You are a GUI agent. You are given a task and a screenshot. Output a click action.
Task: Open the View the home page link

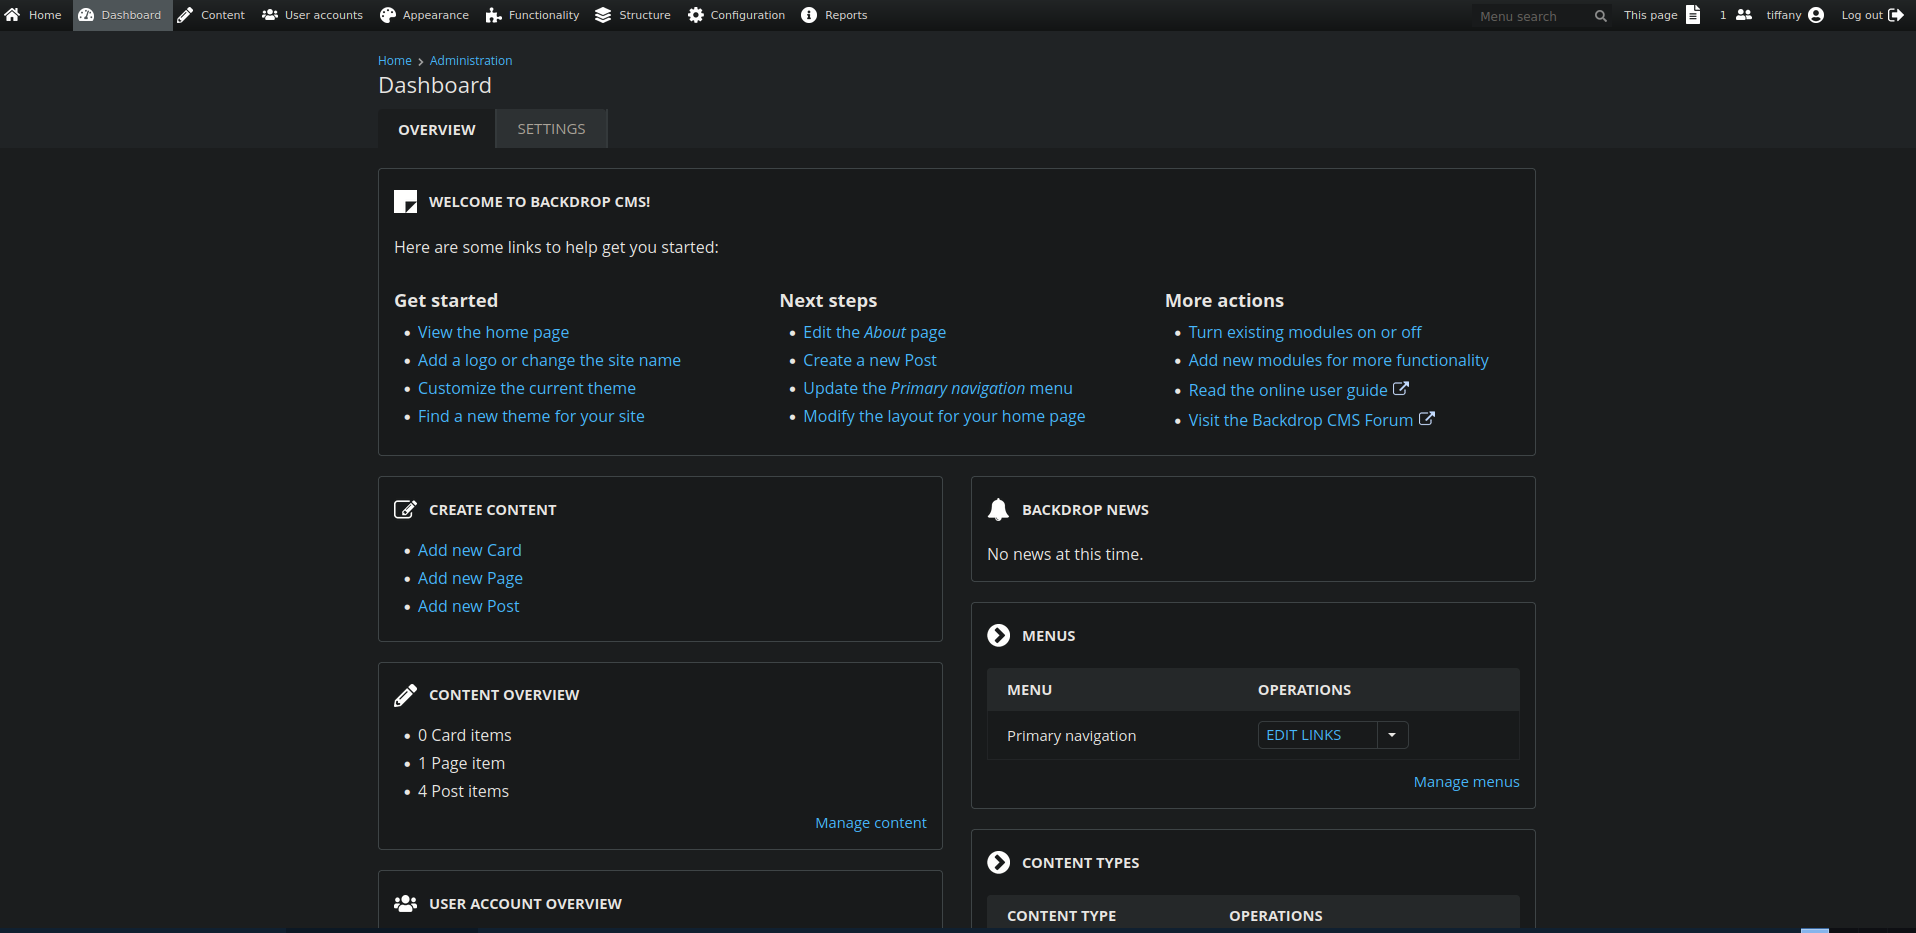[493, 332]
